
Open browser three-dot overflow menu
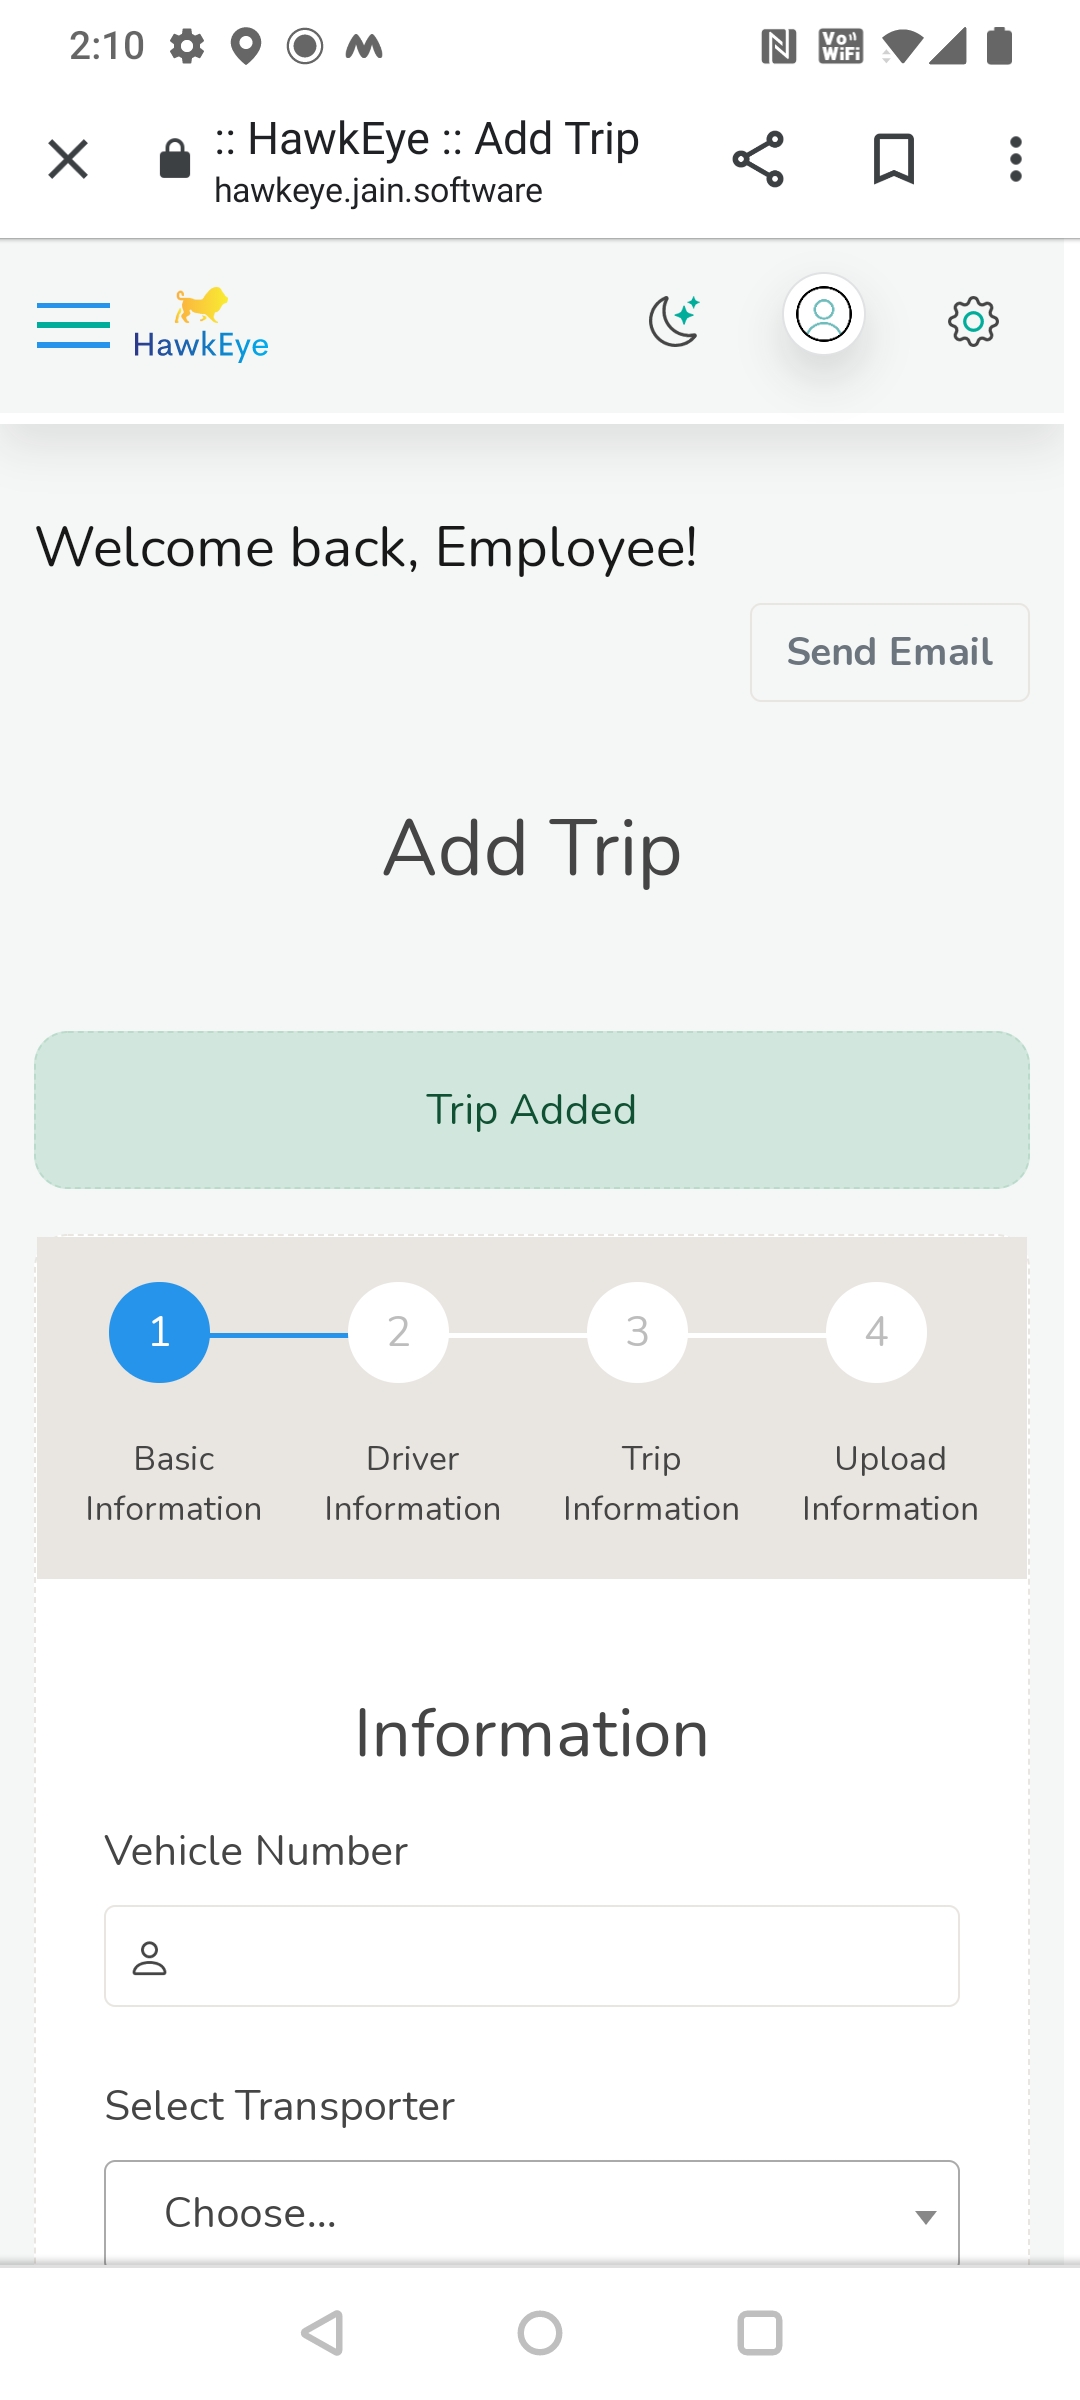click(1016, 159)
